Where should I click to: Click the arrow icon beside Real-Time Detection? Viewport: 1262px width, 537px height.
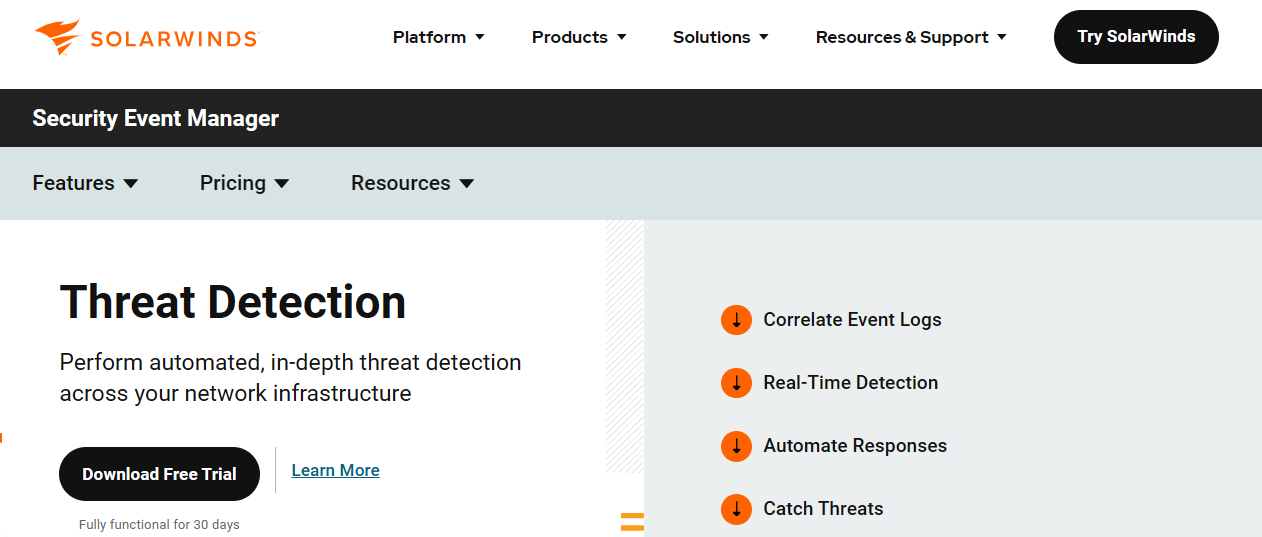pyautogui.click(x=736, y=383)
